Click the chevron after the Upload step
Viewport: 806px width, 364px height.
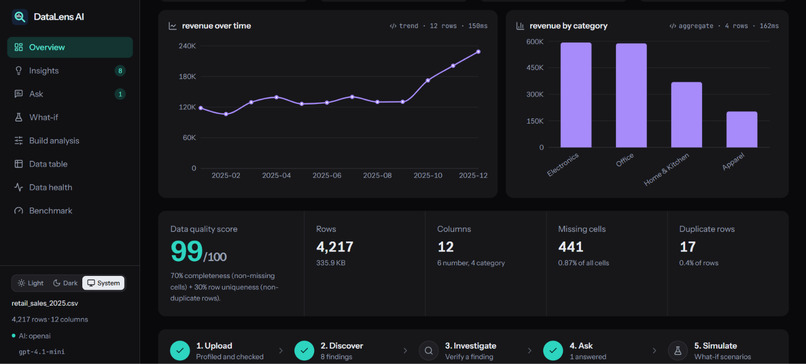[x=281, y=351]
